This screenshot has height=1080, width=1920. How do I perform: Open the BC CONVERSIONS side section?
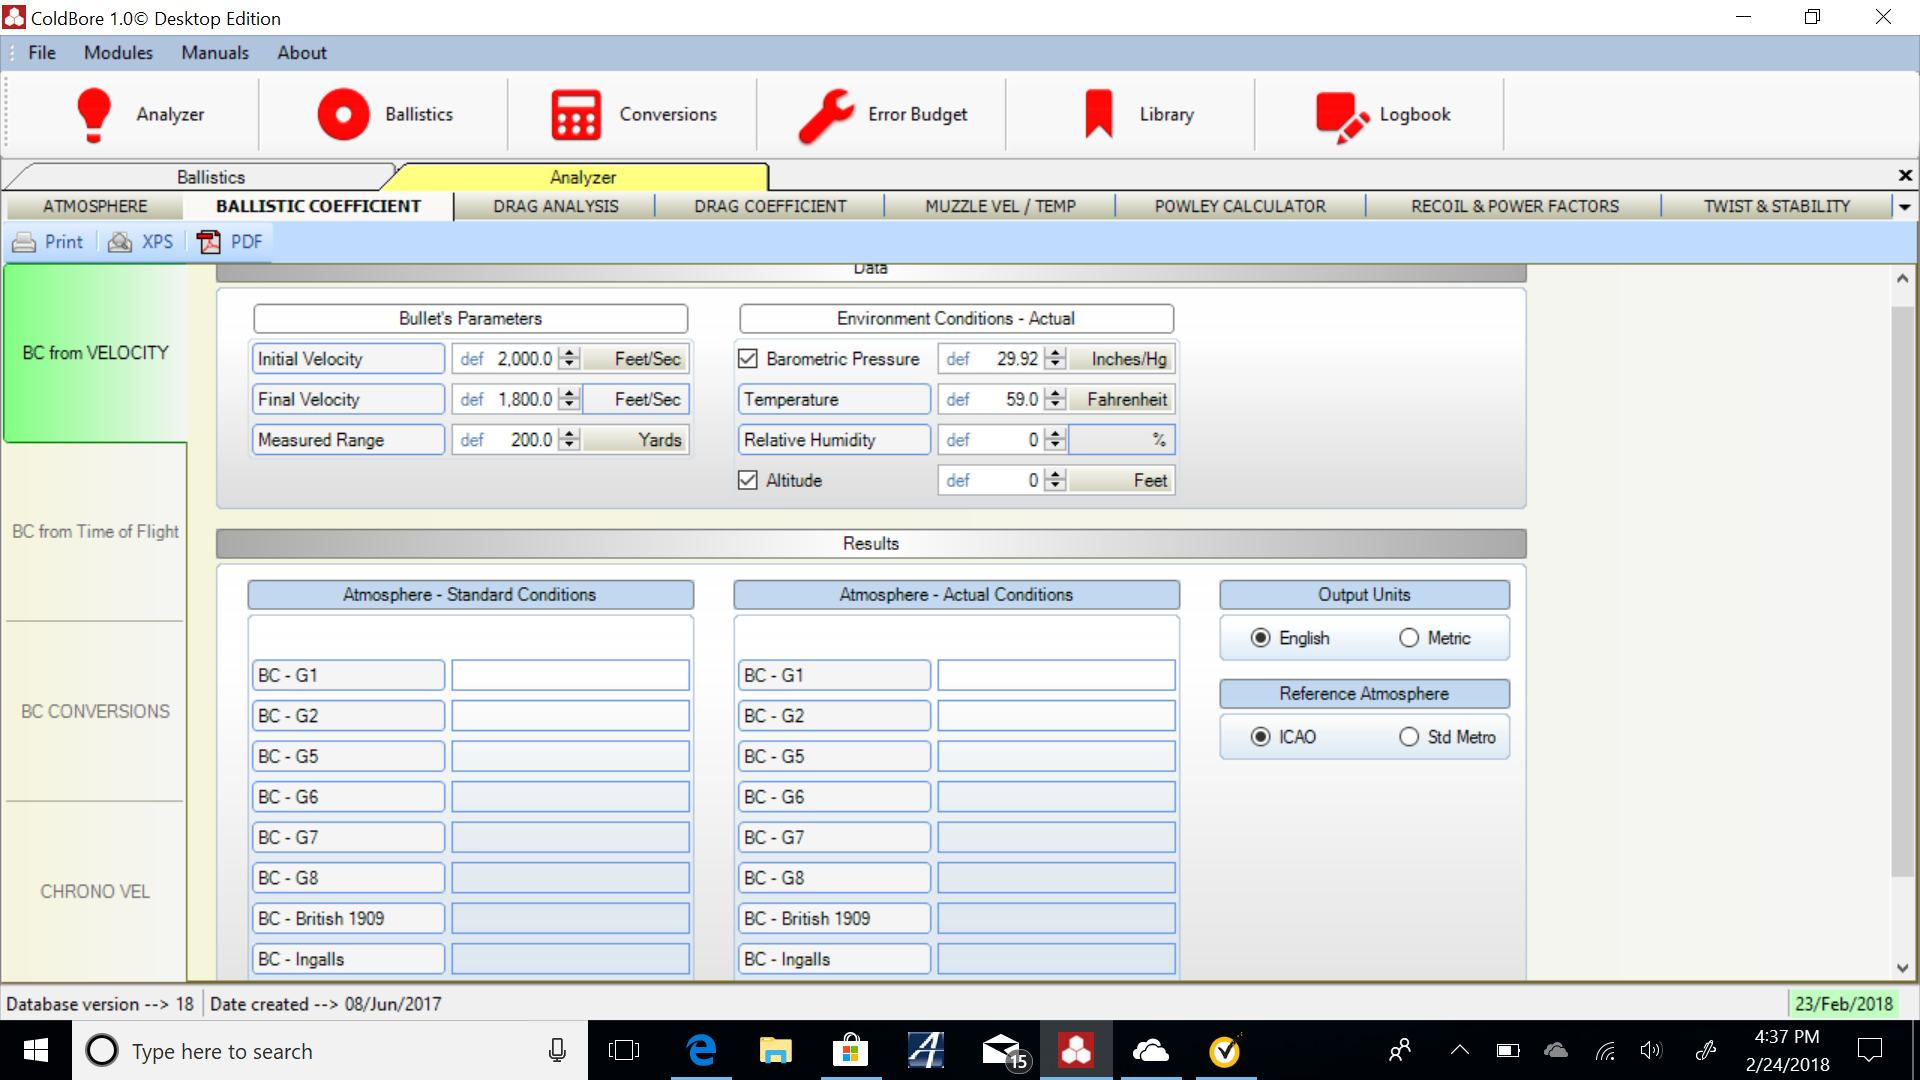tap(95, 711)
